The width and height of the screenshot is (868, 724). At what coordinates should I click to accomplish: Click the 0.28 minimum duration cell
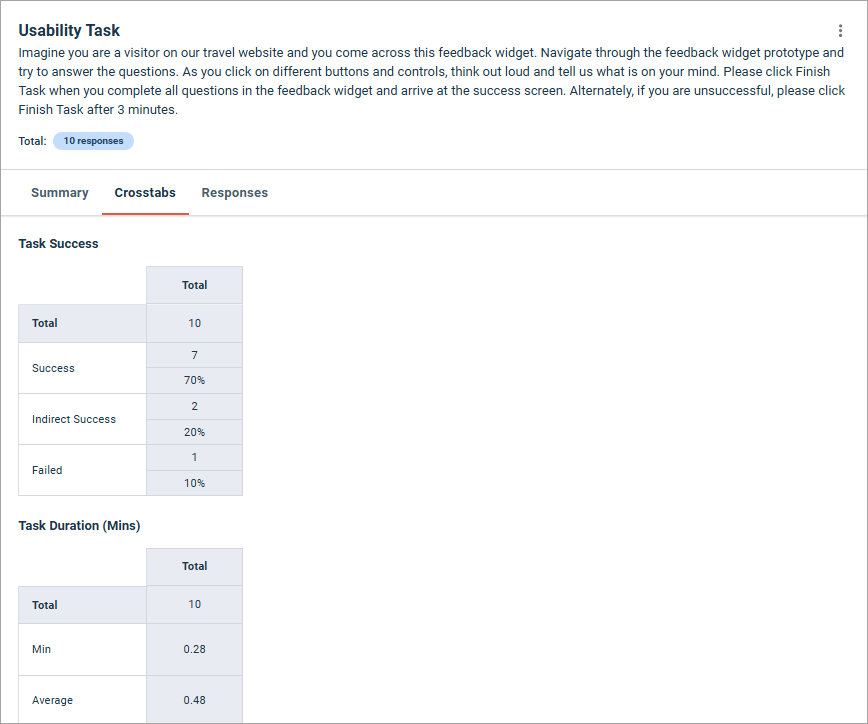pyautogui.click(x=194, y=649)
